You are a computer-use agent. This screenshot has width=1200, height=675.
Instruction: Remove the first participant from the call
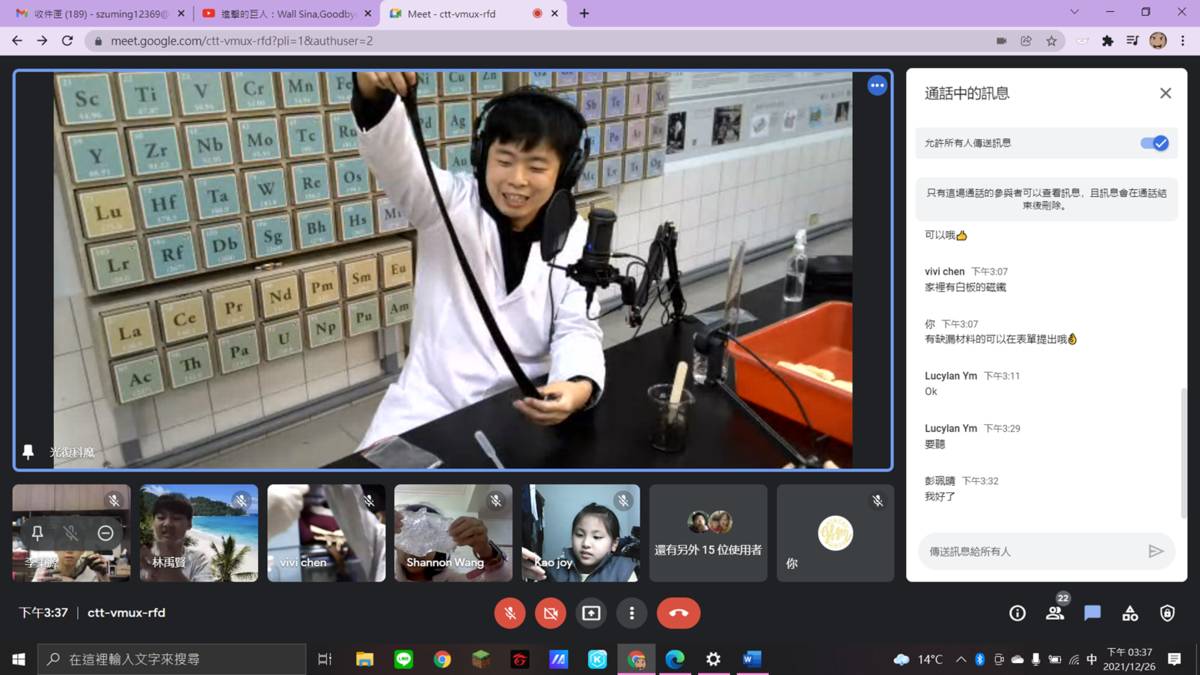(x=105, y=533)
